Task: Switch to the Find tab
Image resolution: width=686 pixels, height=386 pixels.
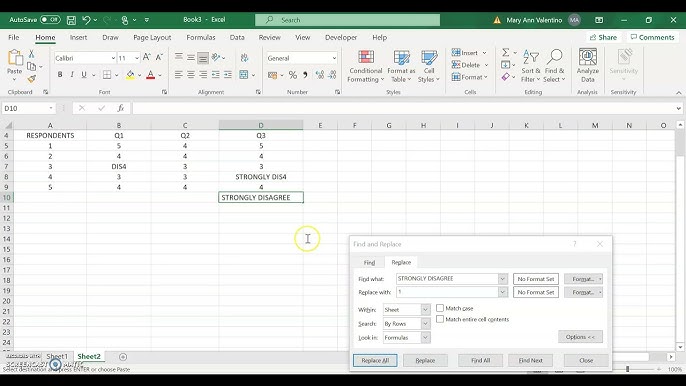Action: pyautogui.click(x=369, y=263)
